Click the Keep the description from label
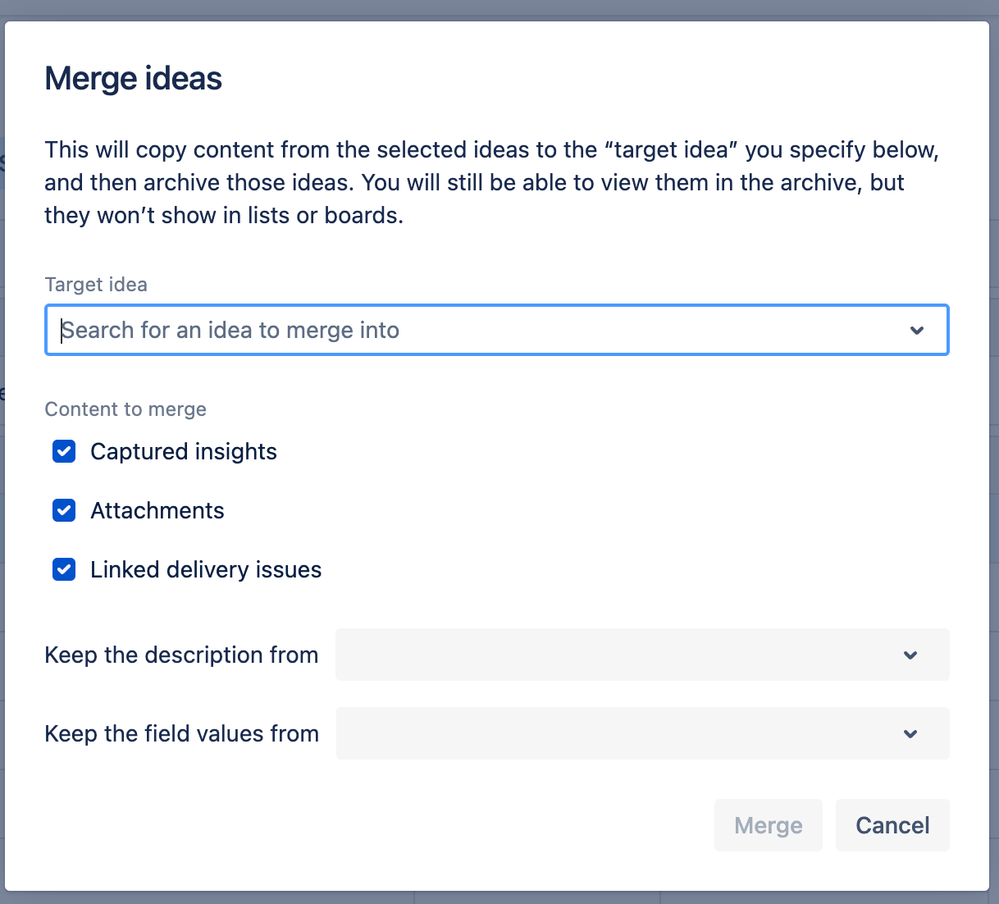 click(181, 655)
